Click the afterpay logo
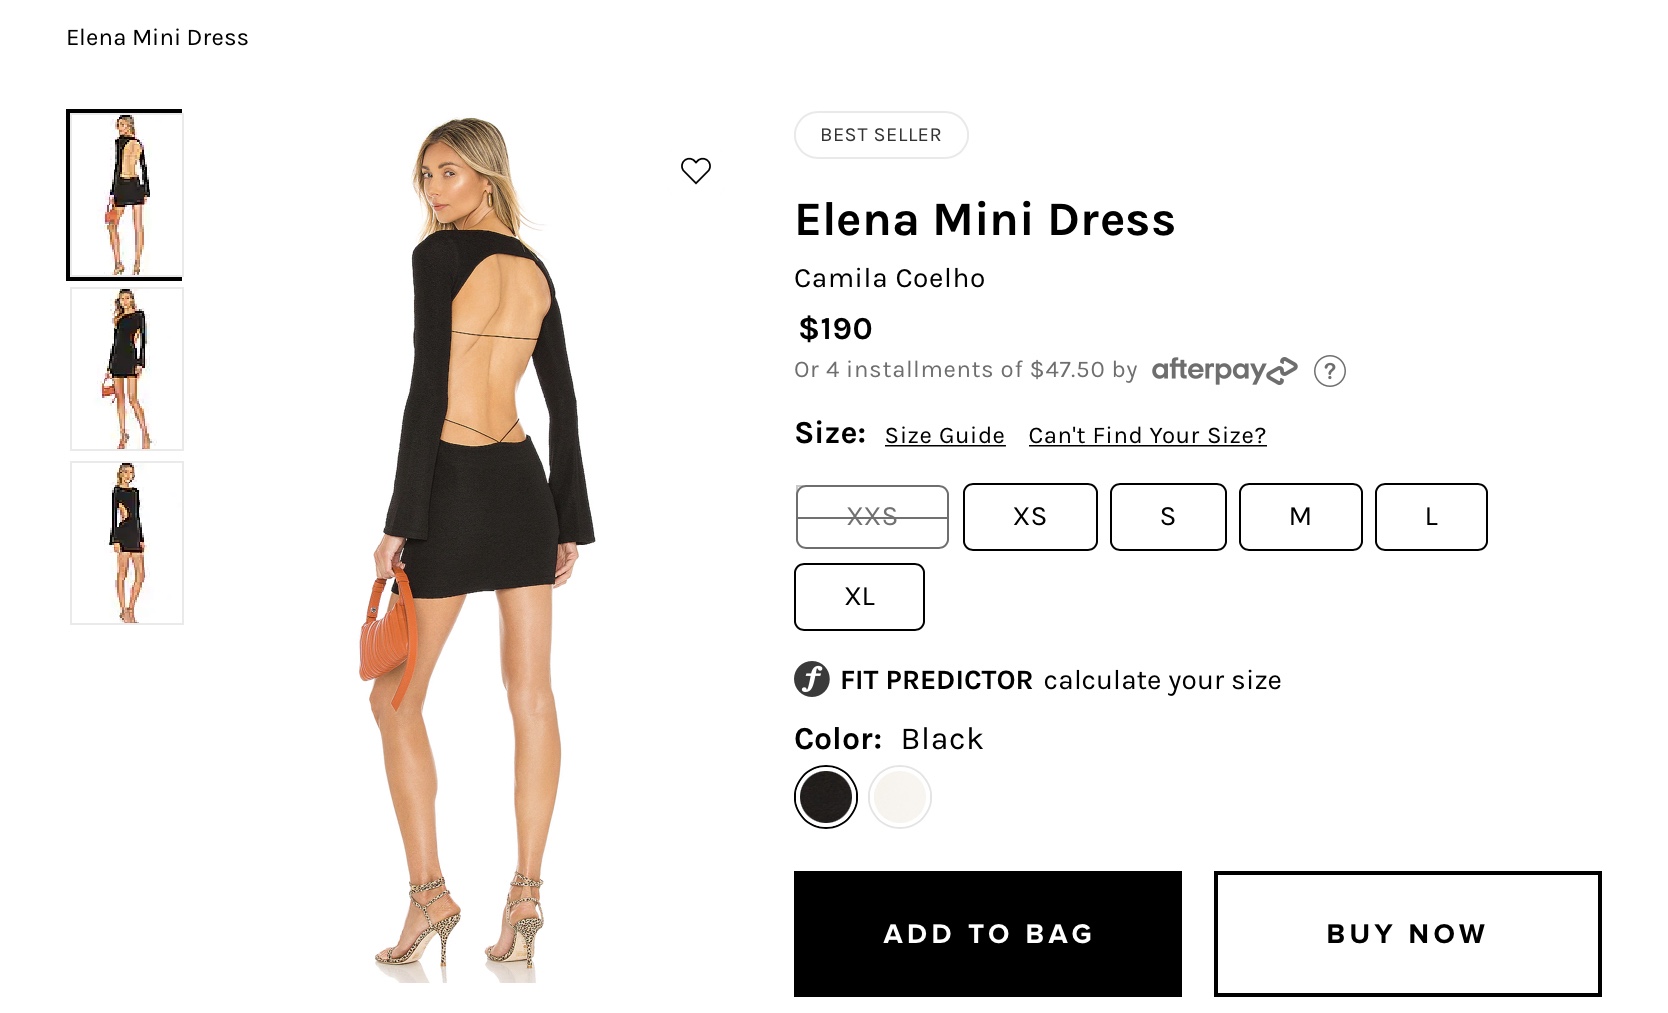 tap(1224, 370)
